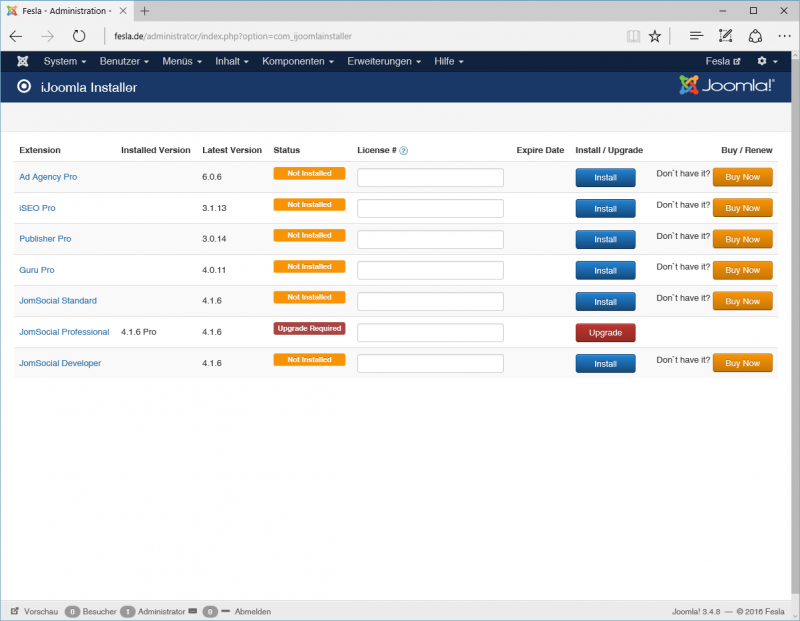Image resolution: width=800 pixels, height=621 pixels.
Task: Install JomSocial Developer
Action: [605, 363]
